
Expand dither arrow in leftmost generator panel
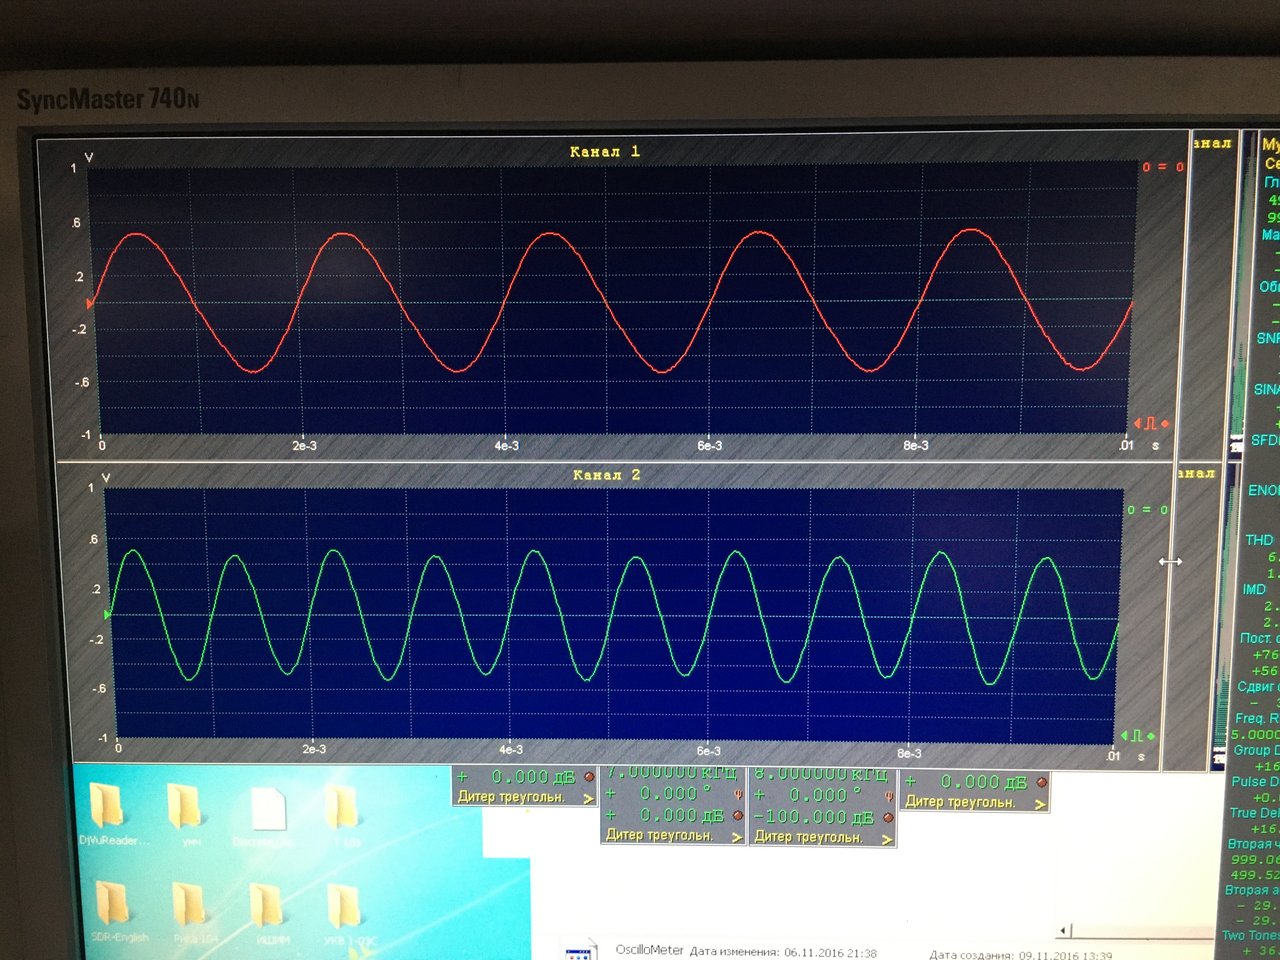tap(588, 798)
